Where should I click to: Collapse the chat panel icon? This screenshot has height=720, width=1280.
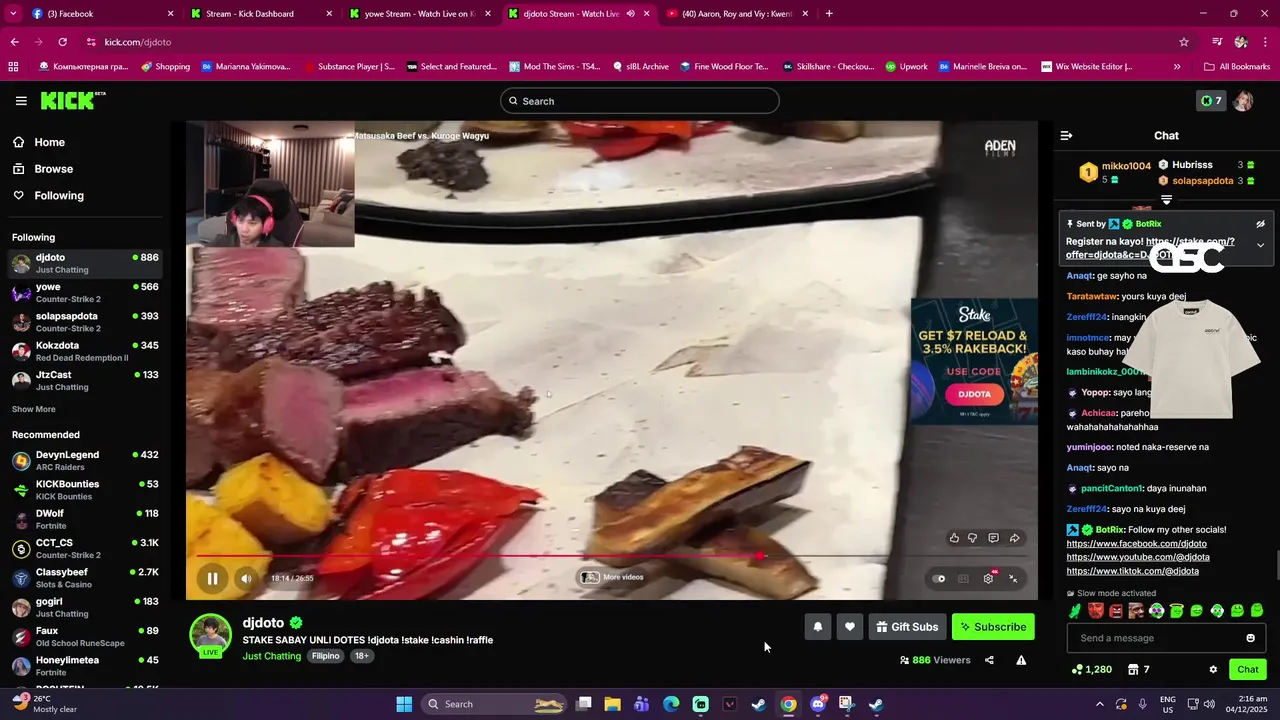click(x=1066, y=135)
